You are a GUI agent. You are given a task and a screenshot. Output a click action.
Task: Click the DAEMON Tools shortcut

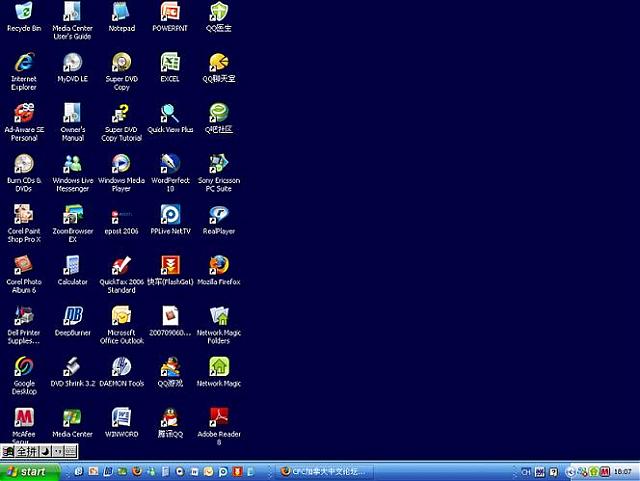coord(122,366)
